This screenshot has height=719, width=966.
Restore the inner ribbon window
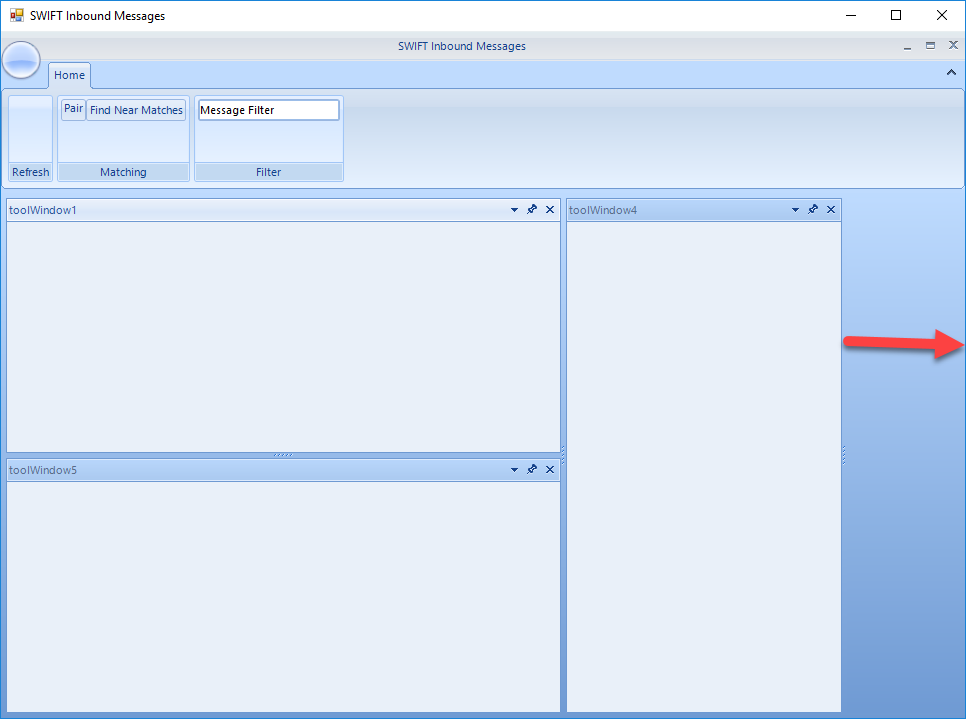(x=930, y=46)
